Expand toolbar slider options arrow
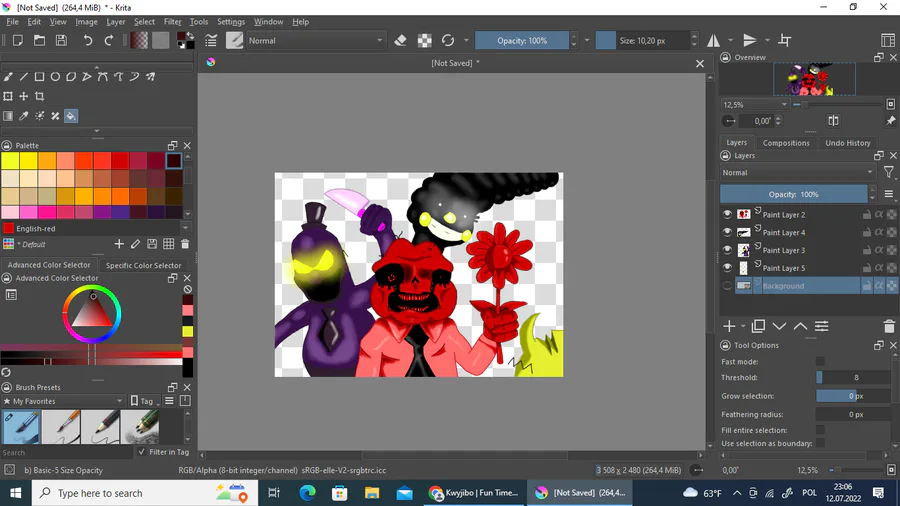The width and height of the screenshot is (900, 506). coord(587,41)
